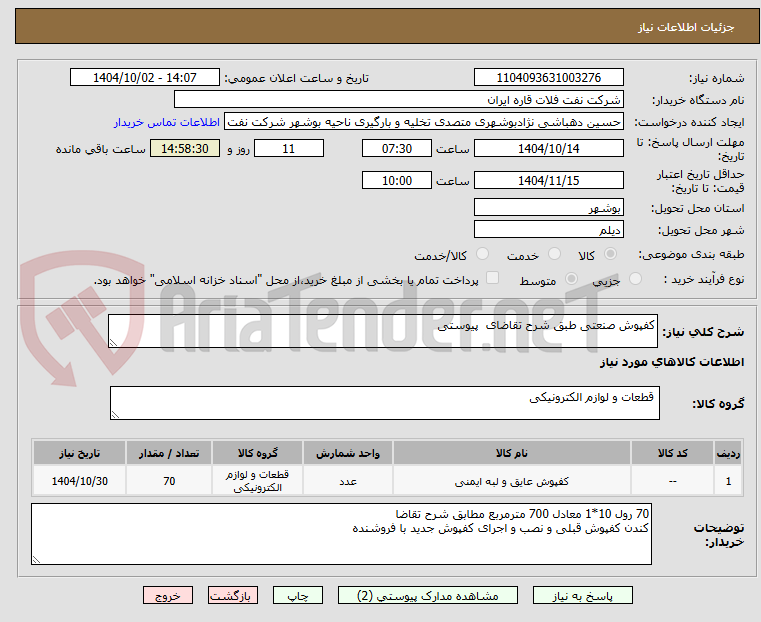Click the resize handle of توضیحات خریدار box
The height and width of the screenshot is (622, 761).
[36, 560]
